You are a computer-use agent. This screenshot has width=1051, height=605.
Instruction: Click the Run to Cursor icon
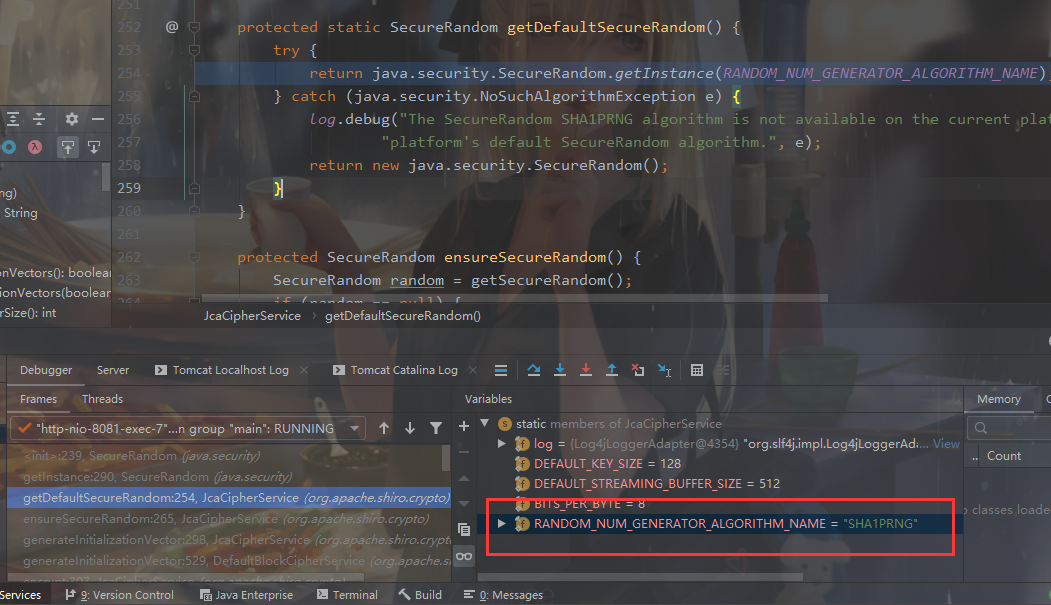point(664,370)
